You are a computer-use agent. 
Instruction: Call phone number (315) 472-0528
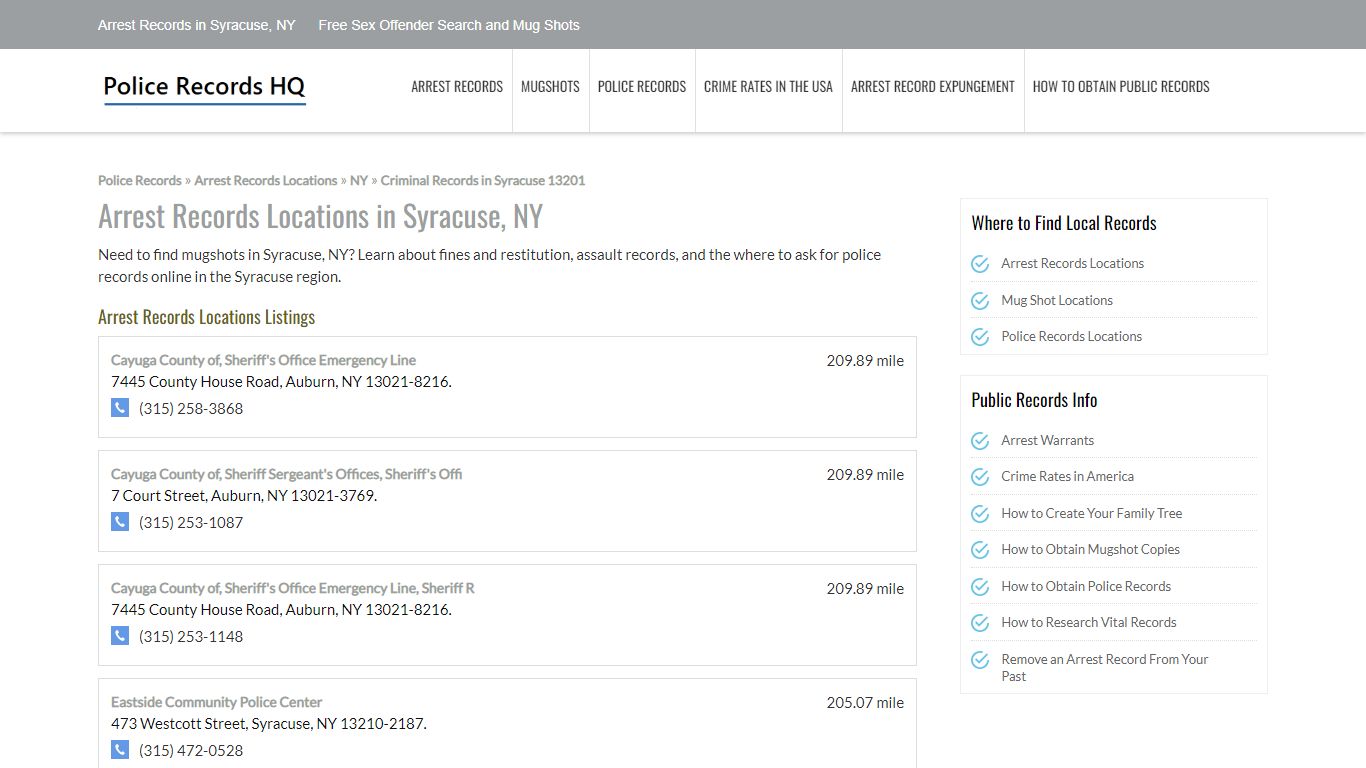click(191, 750)
